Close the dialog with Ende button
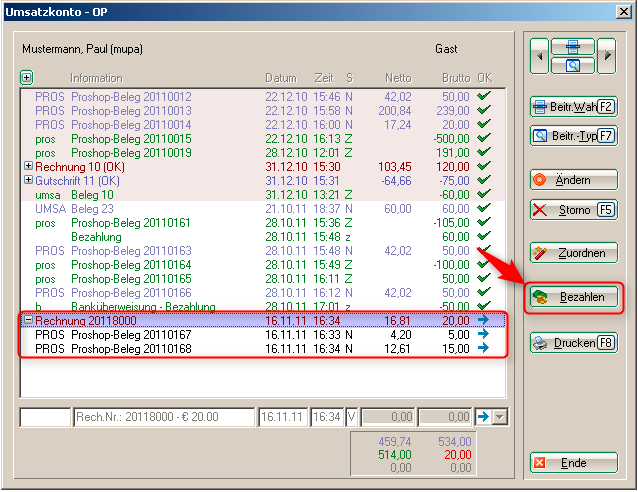 (x=573, y=464)
